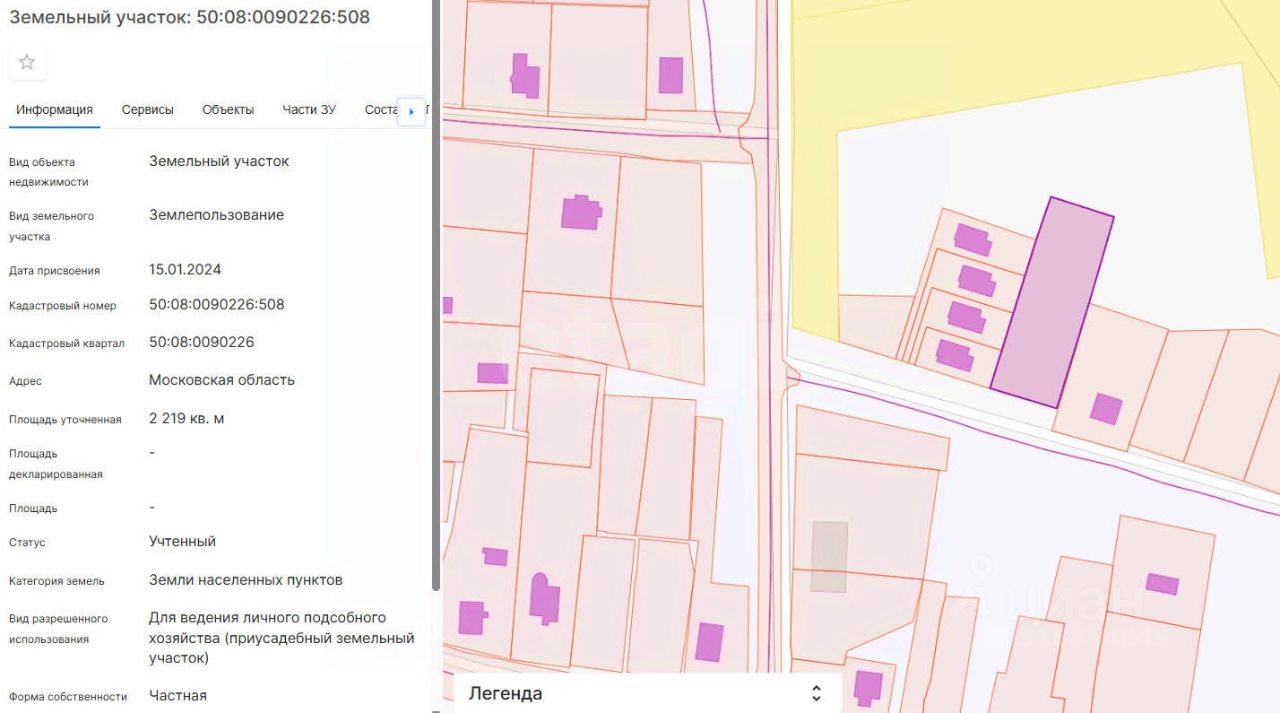Viewport: 1280px width, 713px height.
Task: Click the gray rectangular building on map
Action: click(x=829, y=556)
